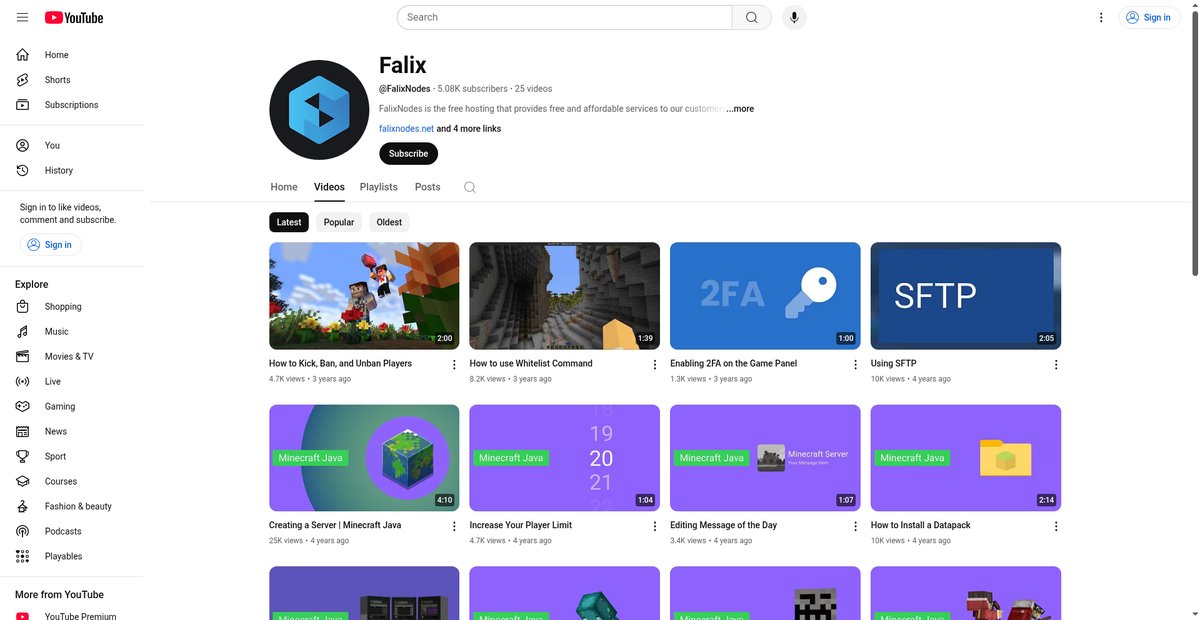Expand channel description with ...more

pyautogui.click(x=740, y=109)
